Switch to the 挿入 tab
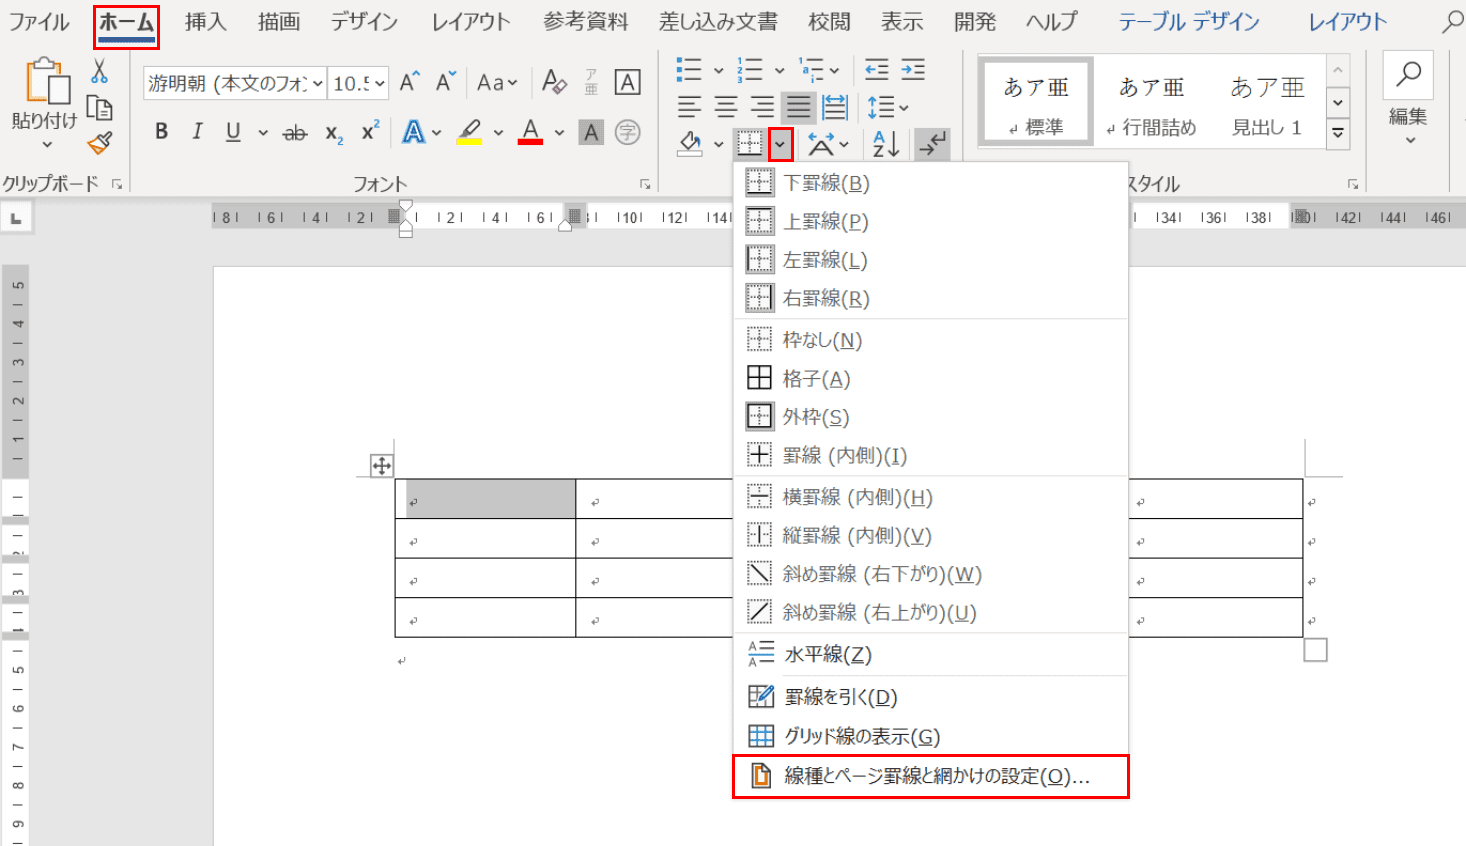1466x846 pixels. pos(205,22)
